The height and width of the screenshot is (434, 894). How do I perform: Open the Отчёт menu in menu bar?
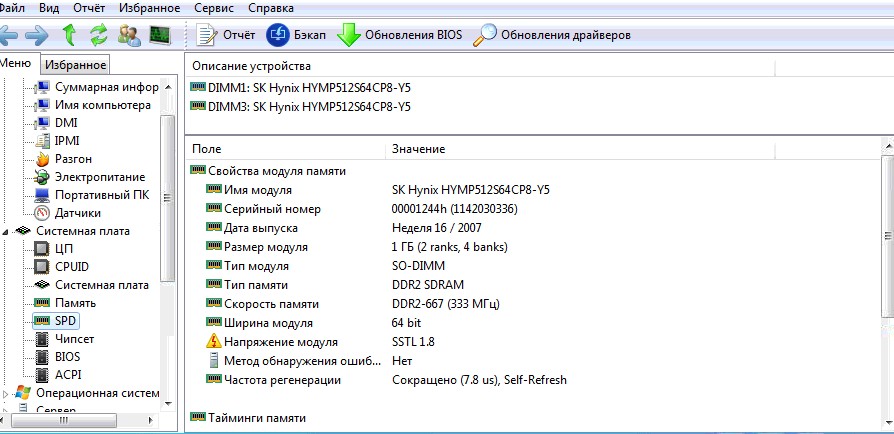click(89, 8)
